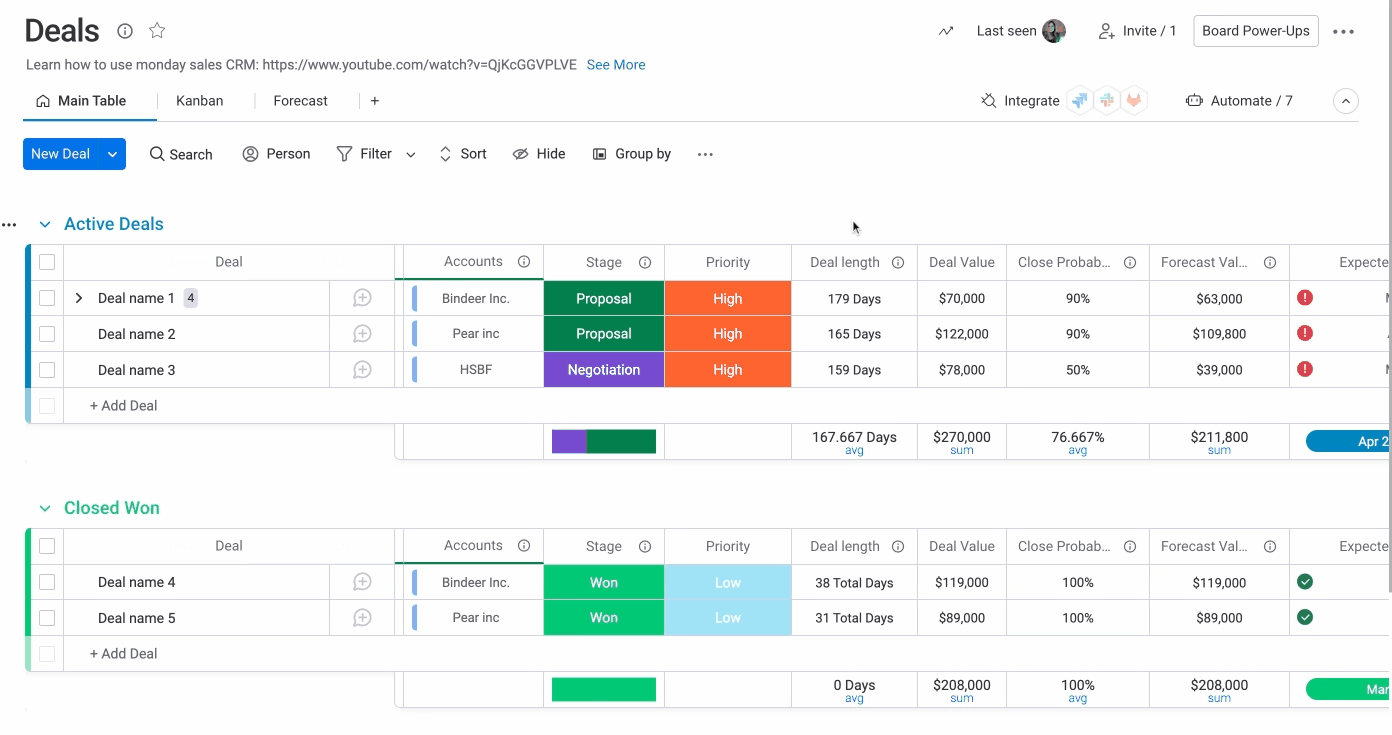Image resolution: width=1392 pixels, height=735 pixels.
Task: Expand subitems of Deal name 1
Action: (78, 297)
